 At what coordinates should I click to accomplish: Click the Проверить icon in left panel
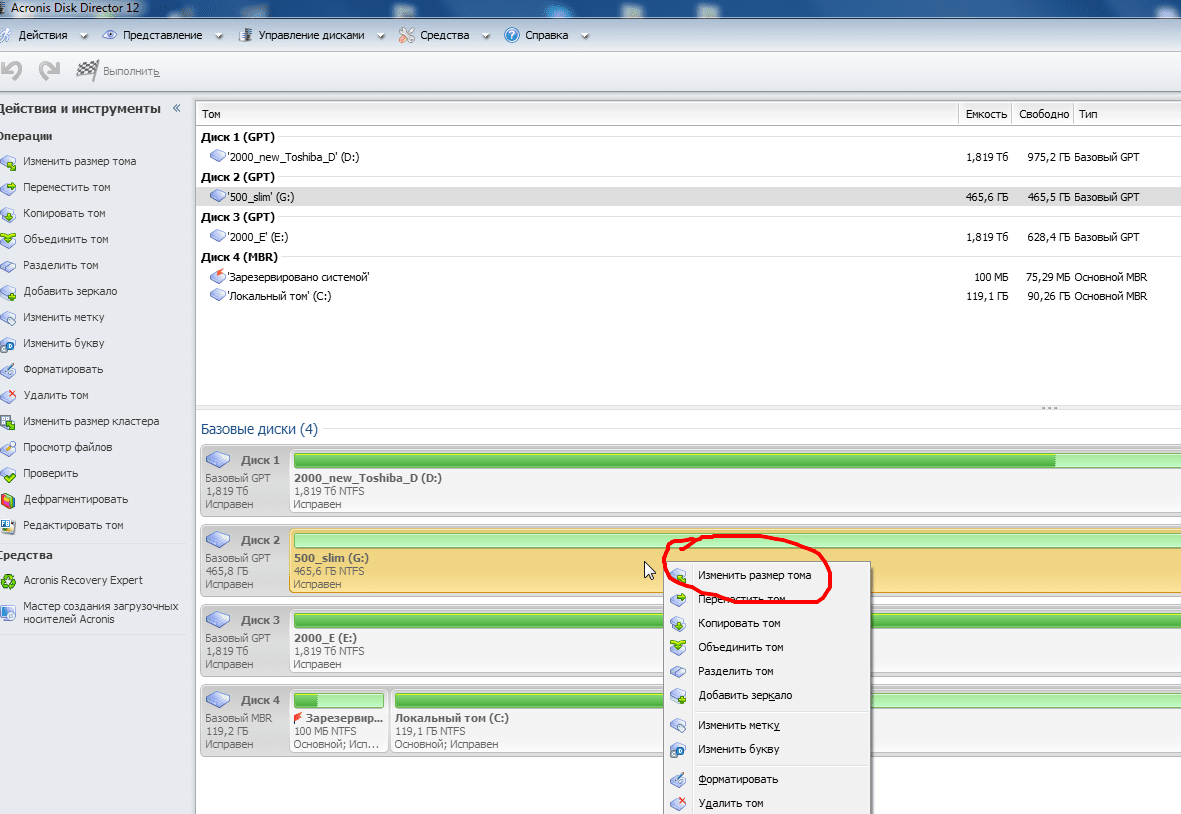click(8, 474)
